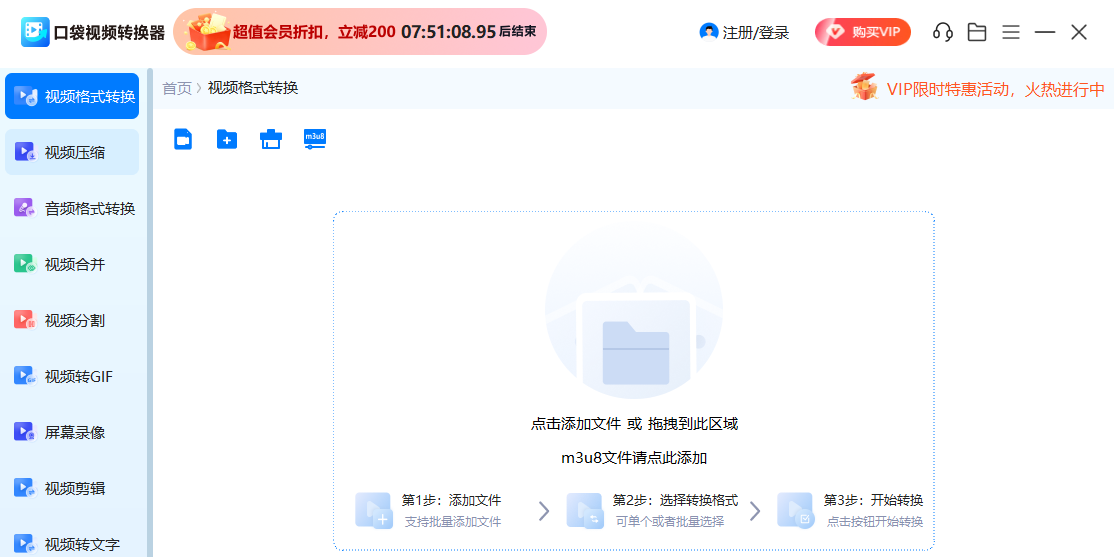Open 屏幕录像 from sidebar
Viewport: 1114px width, 557px height.
coord(72,433)
